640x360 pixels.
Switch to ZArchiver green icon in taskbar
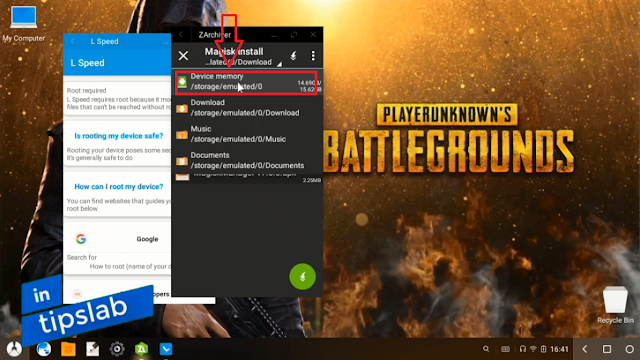click(141, 349)
